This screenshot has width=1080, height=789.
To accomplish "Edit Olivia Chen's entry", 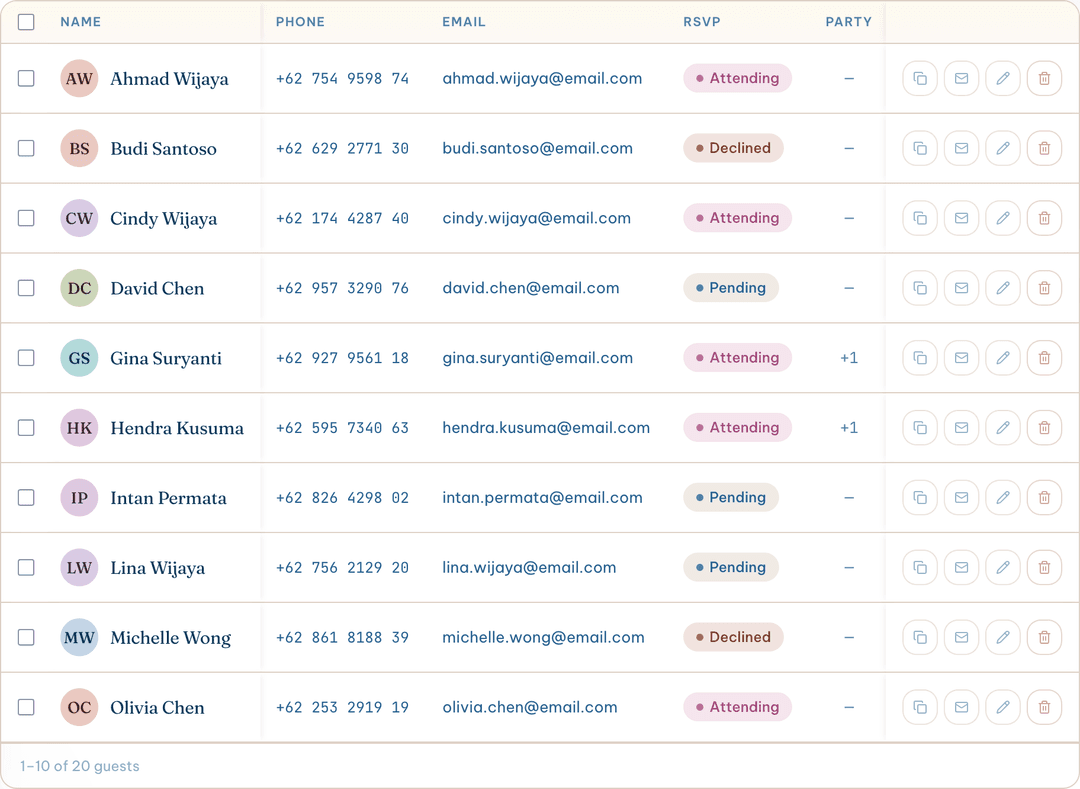I will pos(1003,707).
